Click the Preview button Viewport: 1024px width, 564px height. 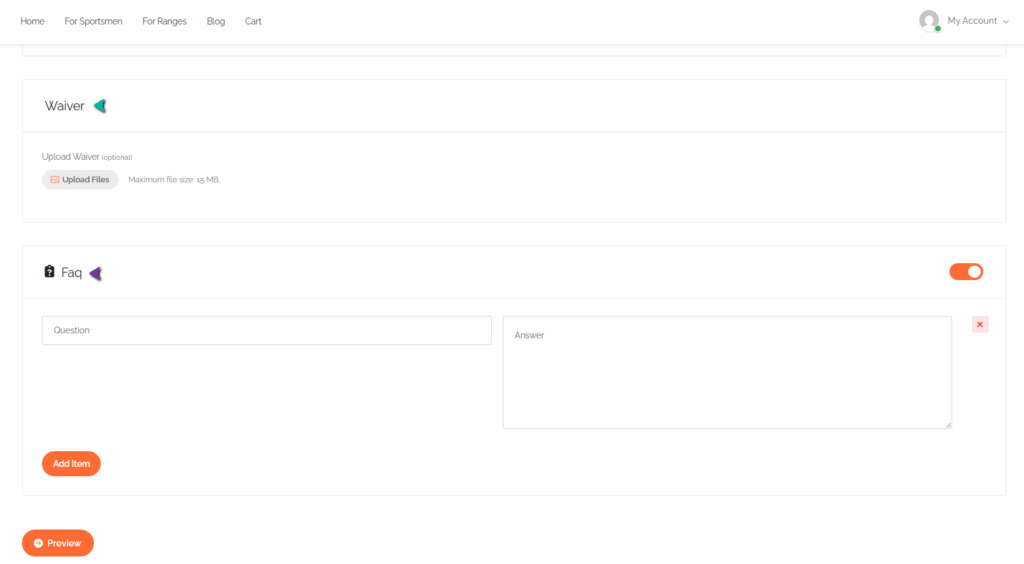(58, 543)
